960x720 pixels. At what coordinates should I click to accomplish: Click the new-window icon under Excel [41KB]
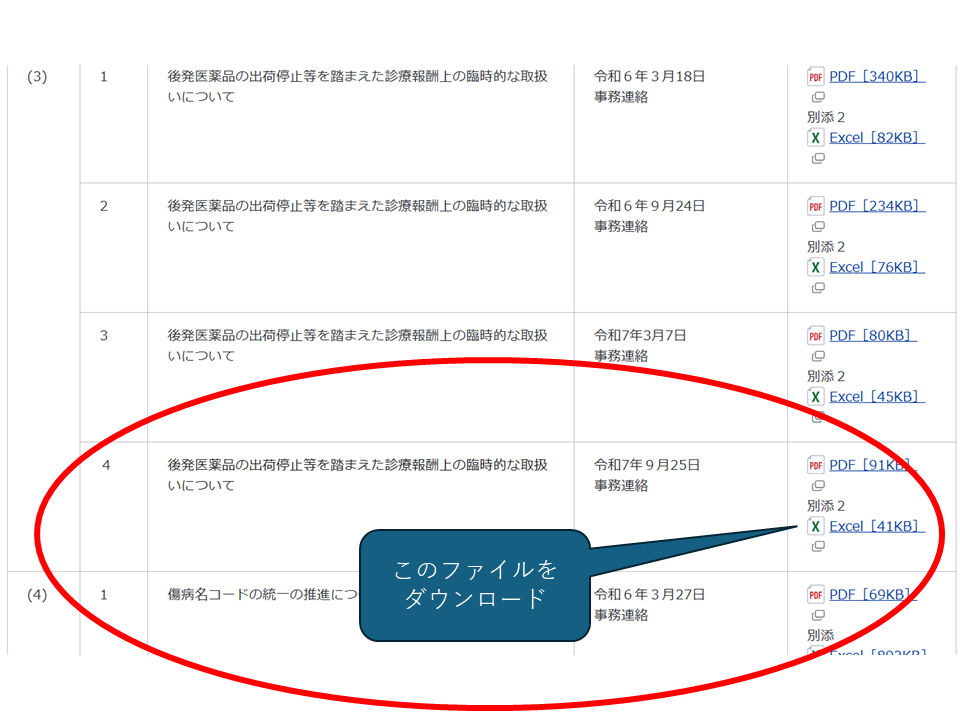coord(817,547)
